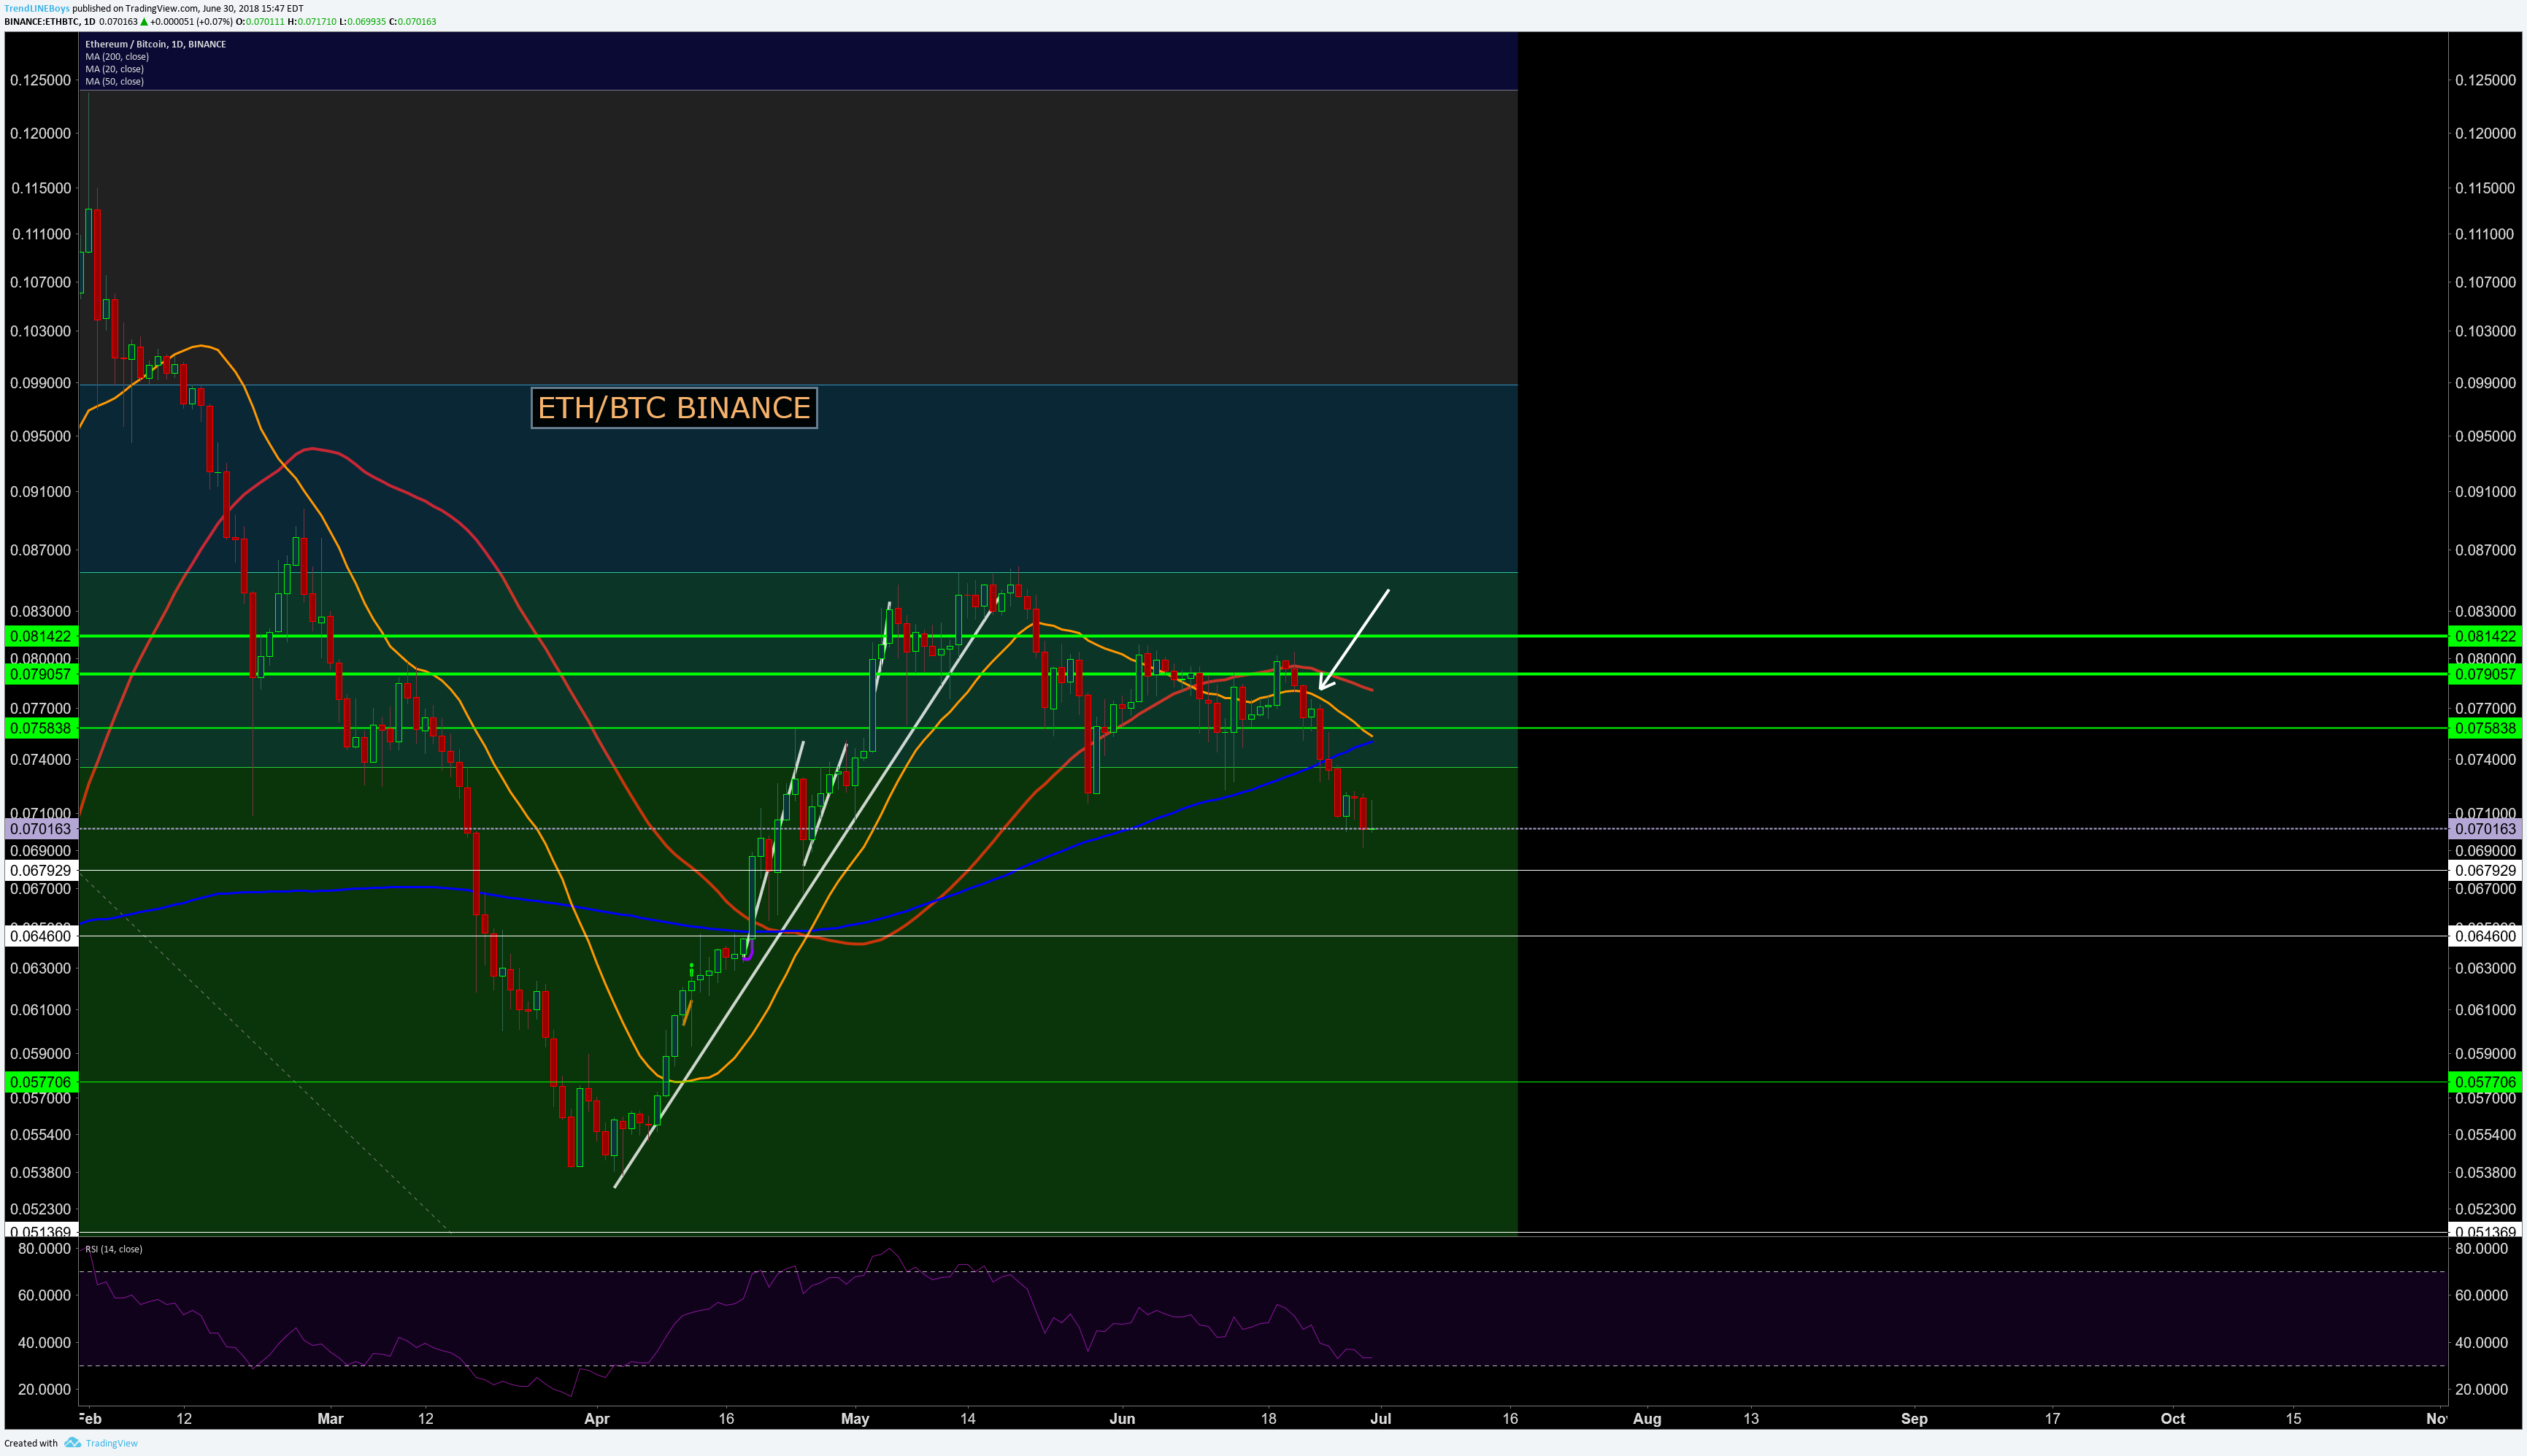Click the RSI (14, close) indicator label
Viewport: 2527px width, 1456px height.
click(x=113, y=1249)
